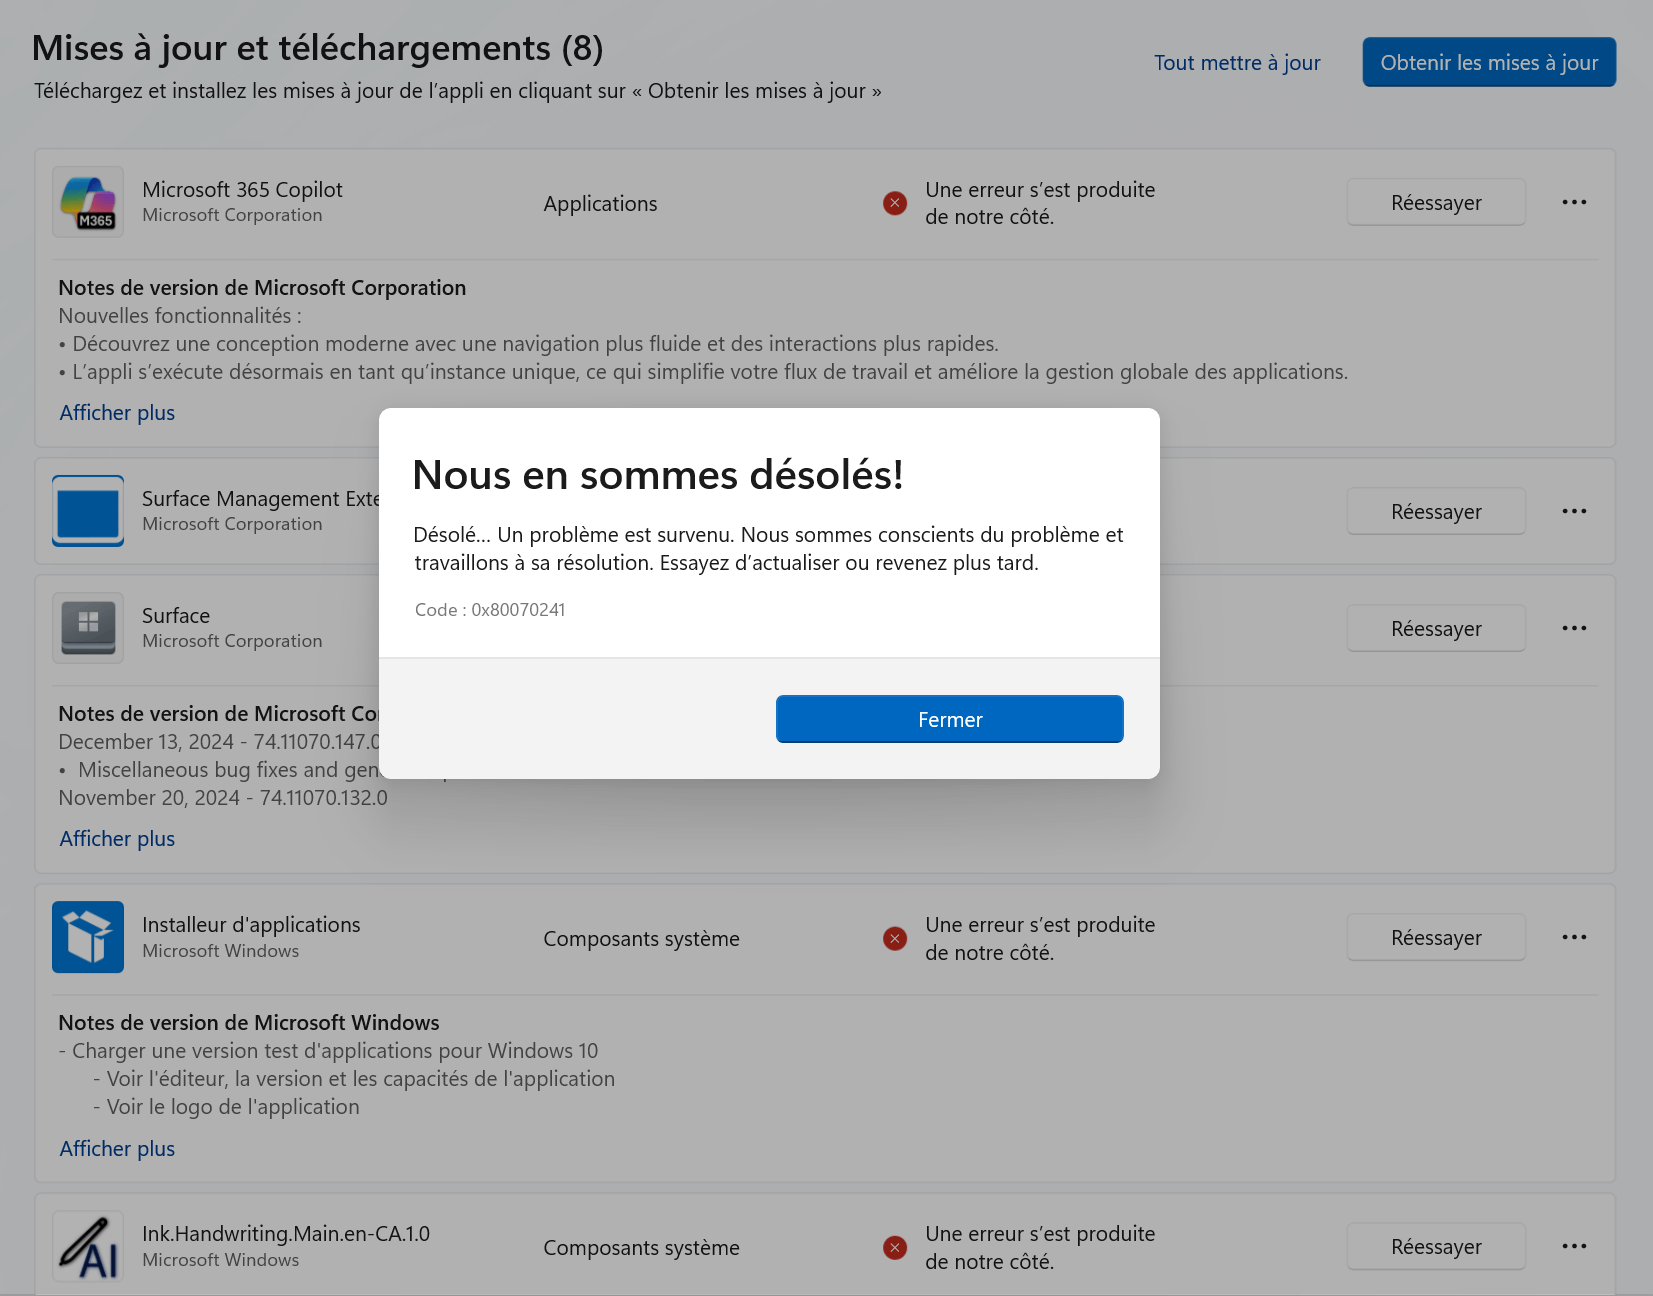The image size is (1653, 1296).
Task: Click the Installeur d'applications package icon
Action: [x=88, y=937]
